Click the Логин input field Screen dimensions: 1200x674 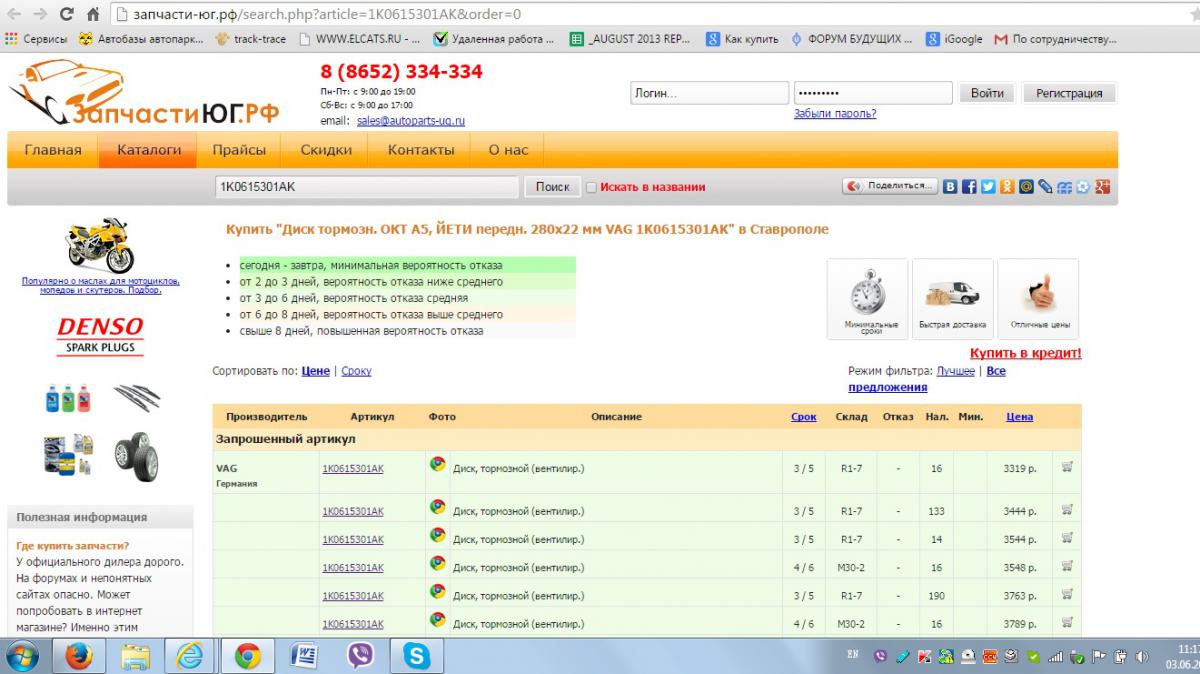[709, 93]
